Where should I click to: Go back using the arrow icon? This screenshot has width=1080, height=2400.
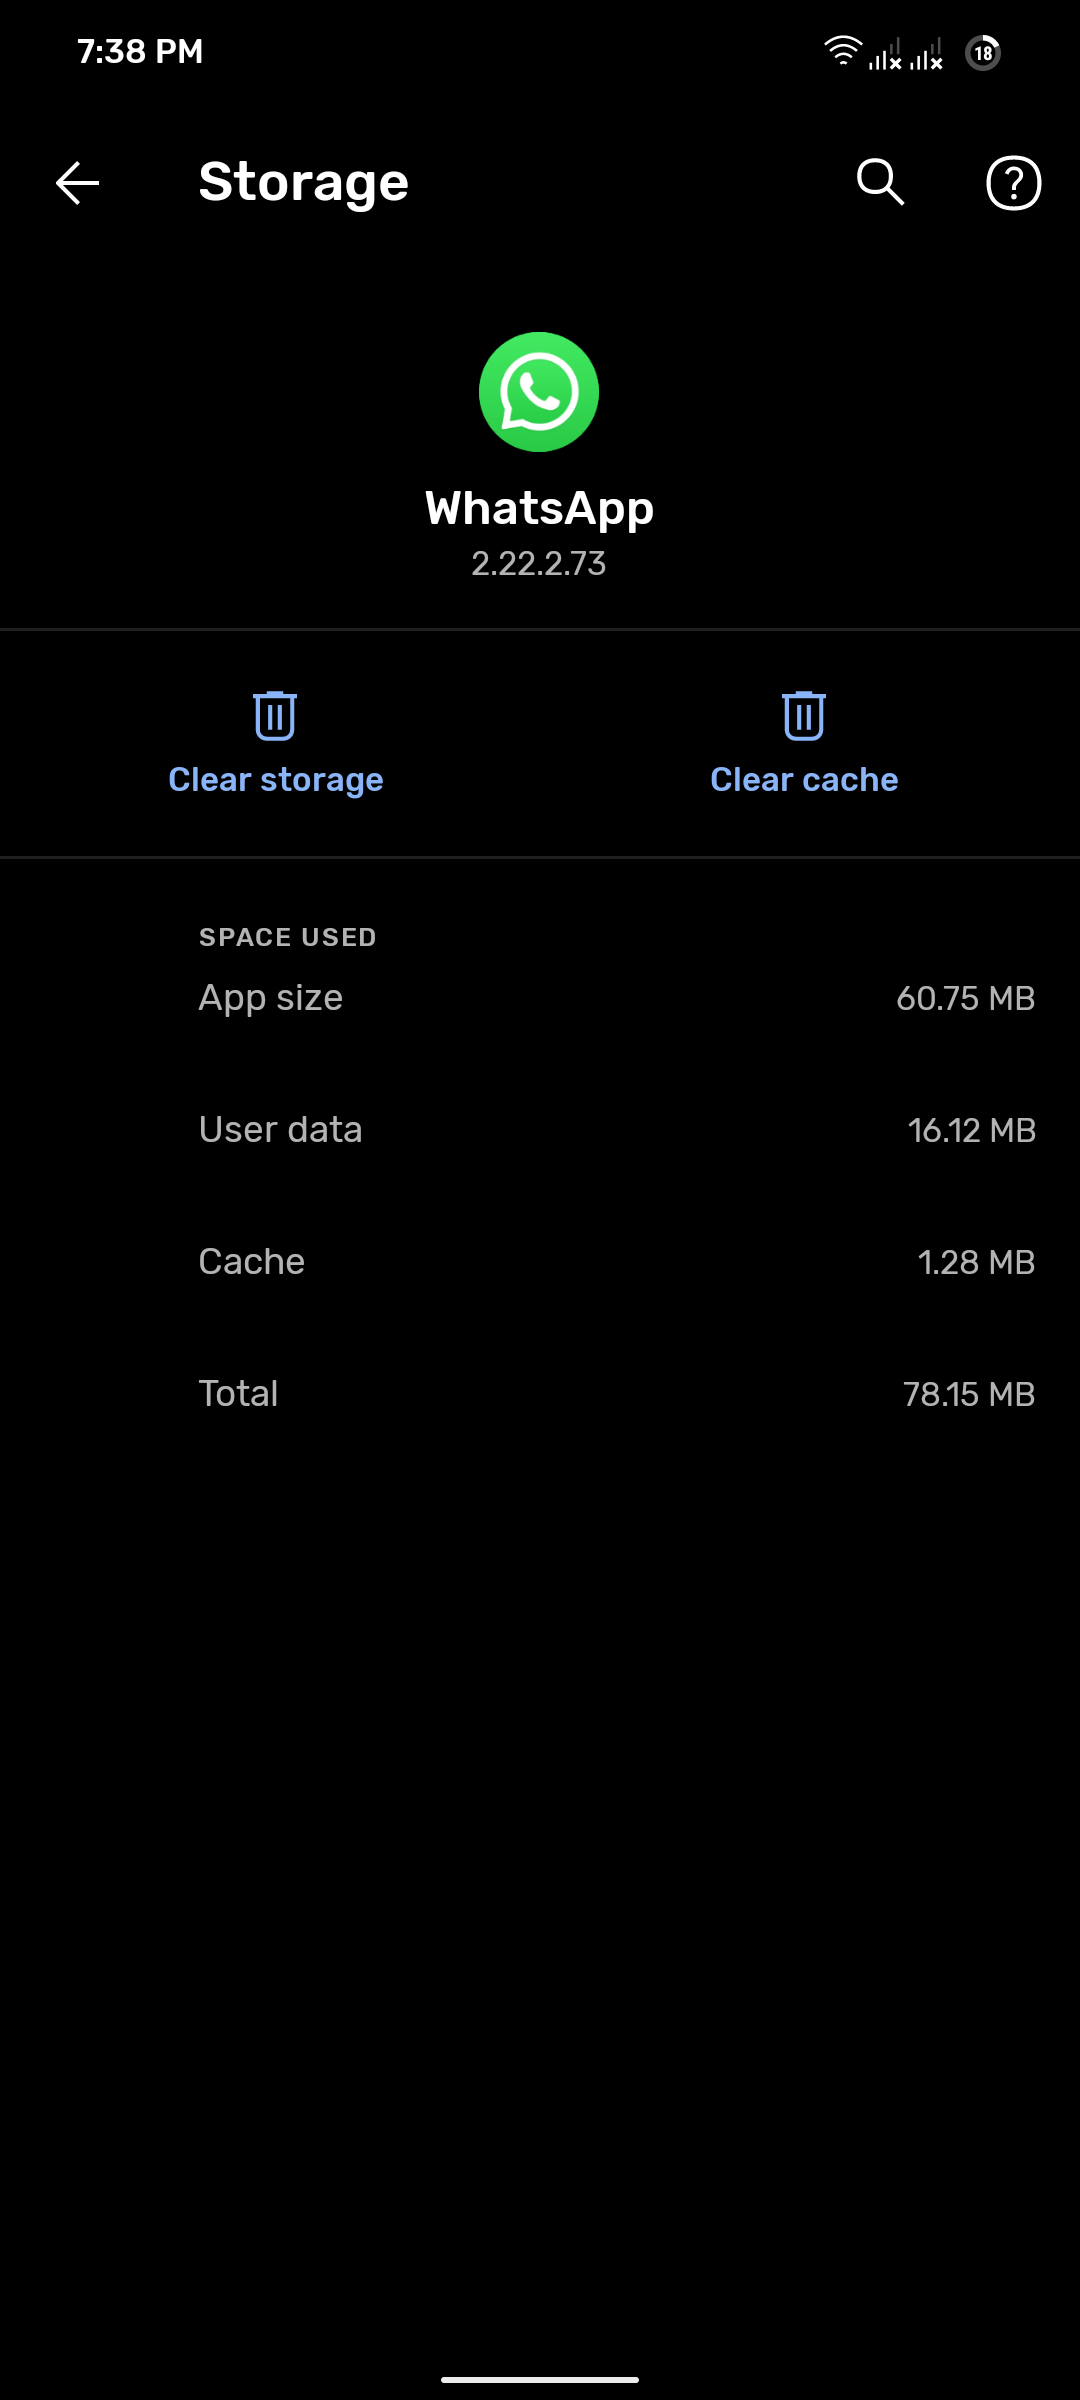tap(77, 183)
